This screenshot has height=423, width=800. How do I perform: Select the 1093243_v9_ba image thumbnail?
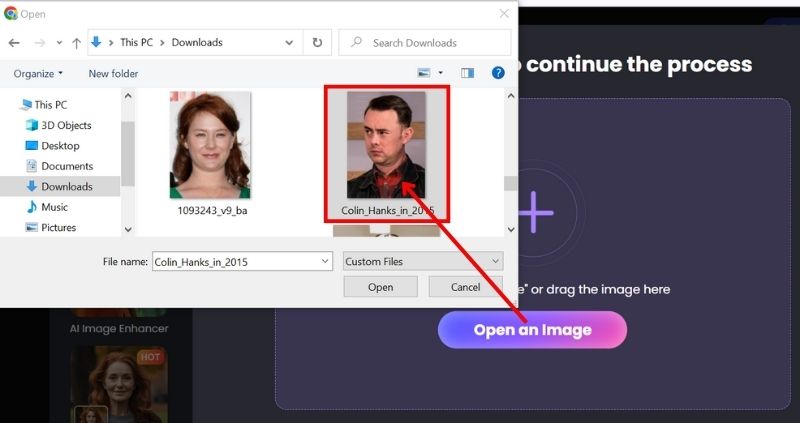[210, 145]
